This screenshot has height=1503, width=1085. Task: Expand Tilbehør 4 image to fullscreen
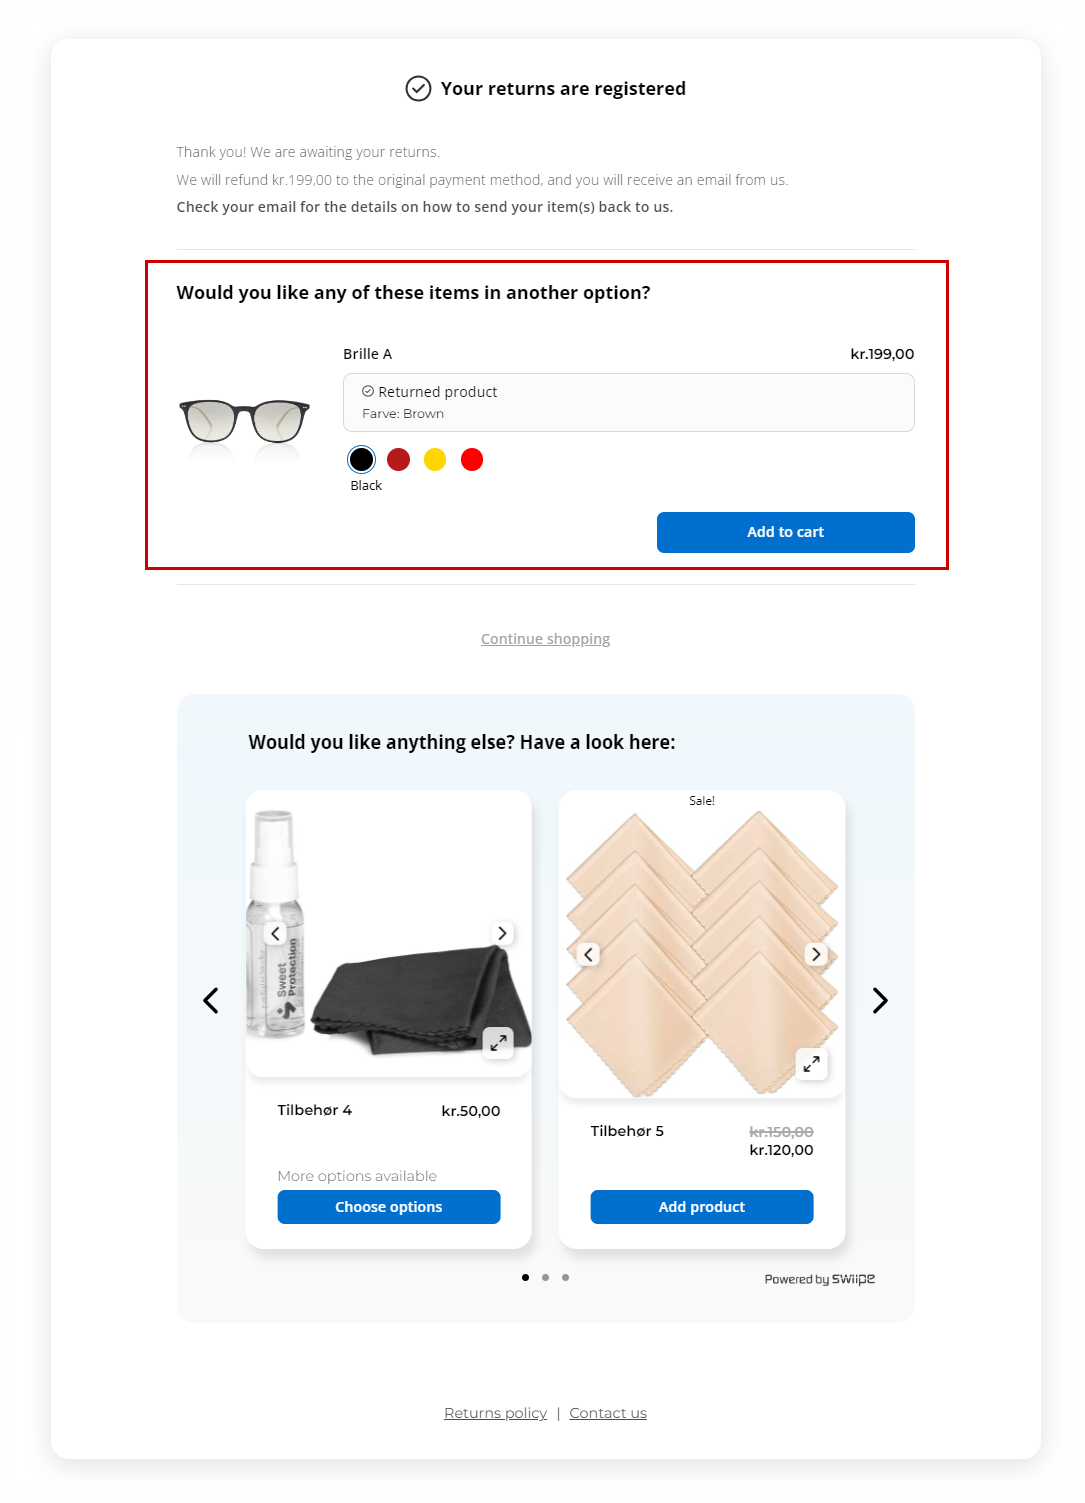[x=498, y=1042]
